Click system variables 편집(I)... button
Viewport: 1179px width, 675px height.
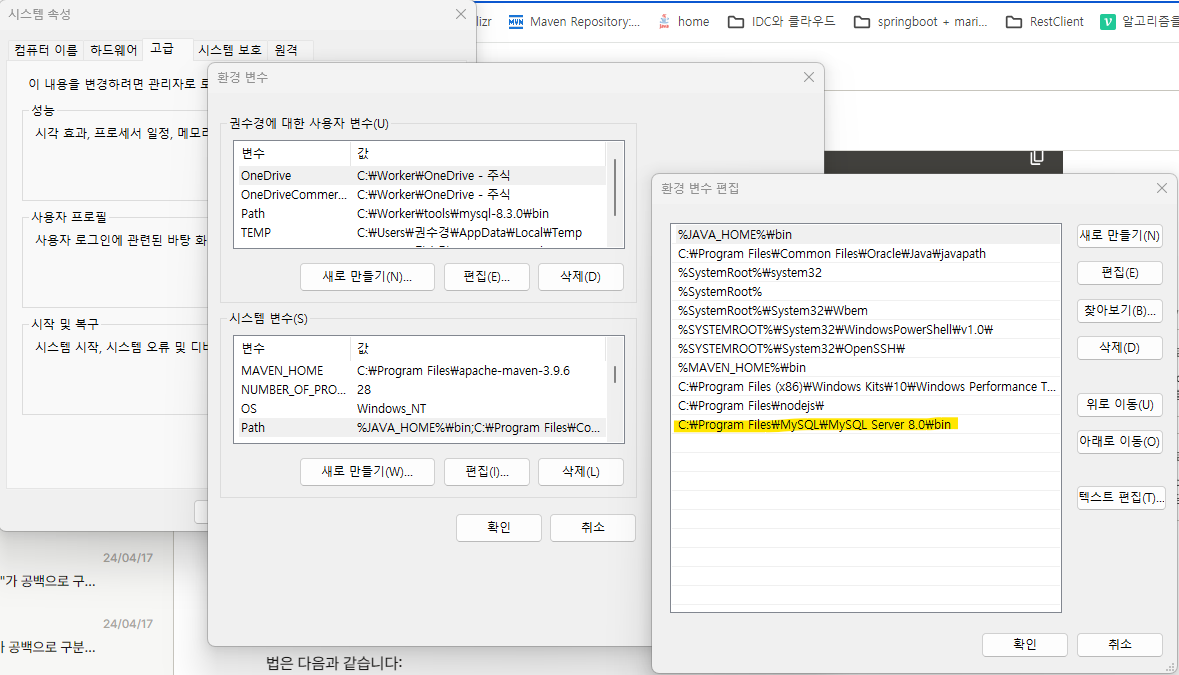(x=486, y=472)
